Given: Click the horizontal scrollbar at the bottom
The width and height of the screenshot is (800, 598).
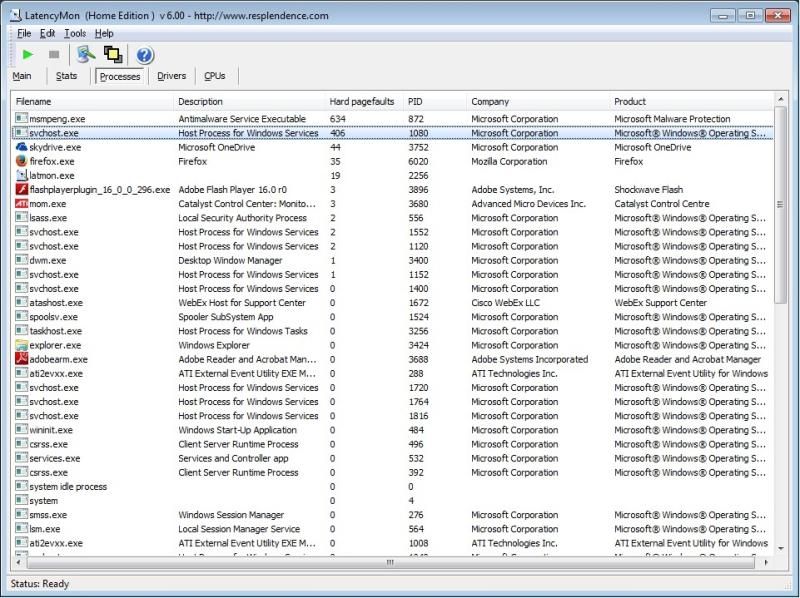Looking at the screenshot, I should pyautogui.click(x=390, y=564).
